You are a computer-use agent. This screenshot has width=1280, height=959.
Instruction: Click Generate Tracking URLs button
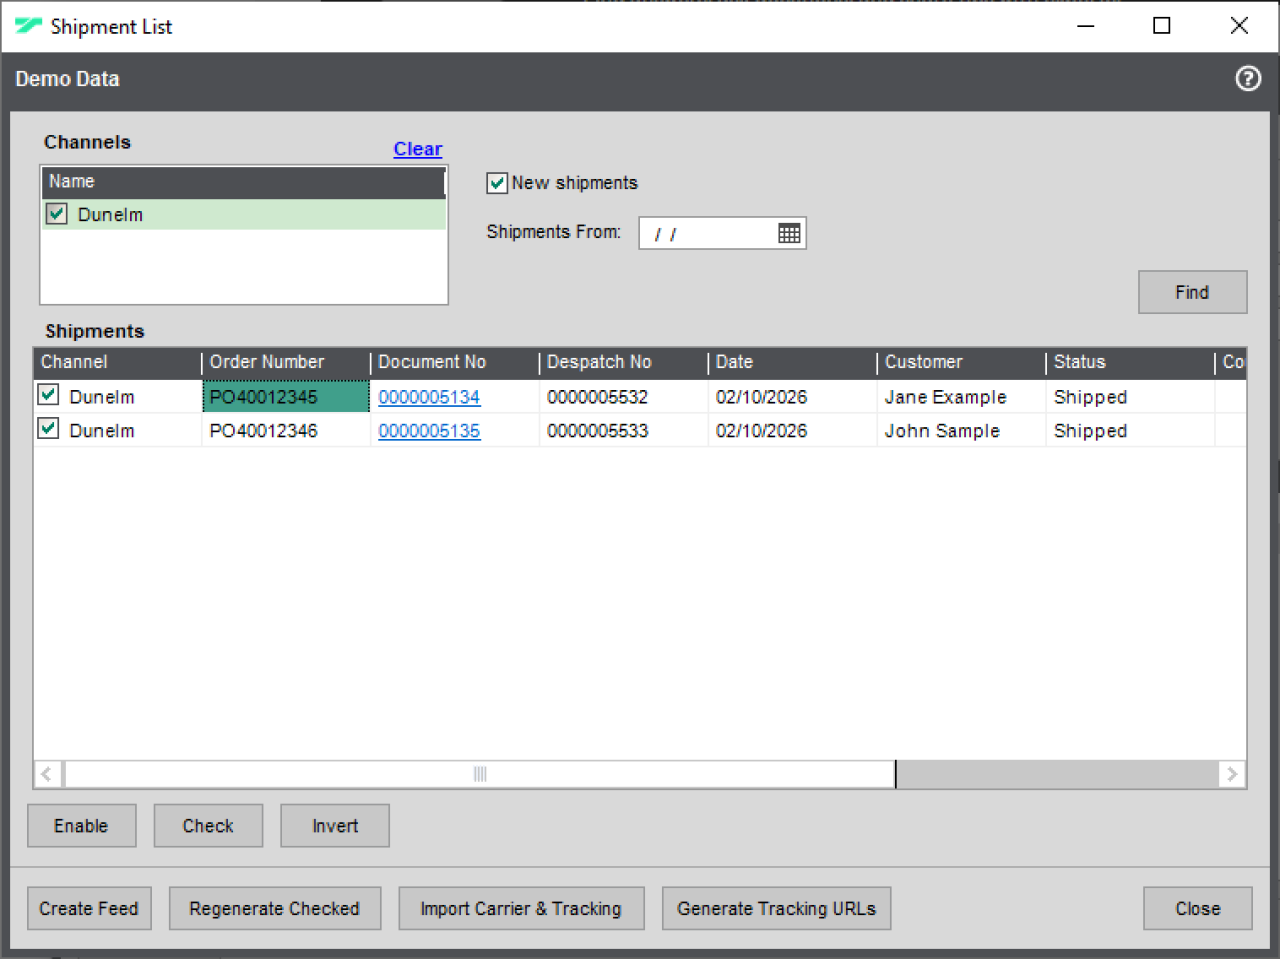coord(776,909)
